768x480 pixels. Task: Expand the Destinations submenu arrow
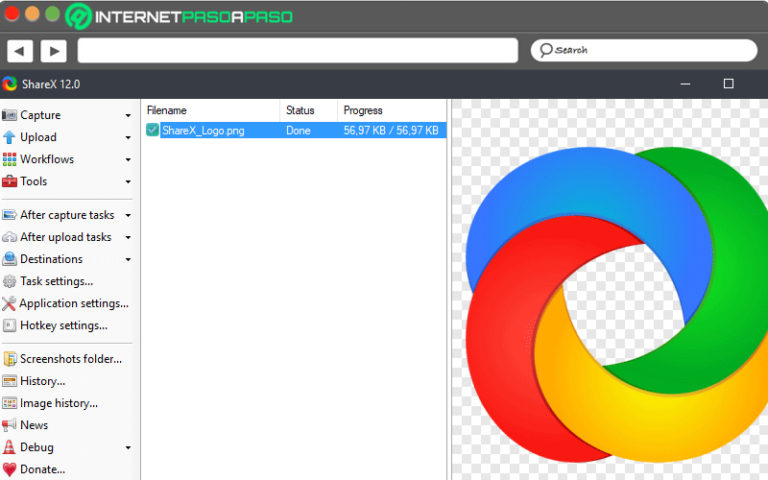tap(128, 260)
